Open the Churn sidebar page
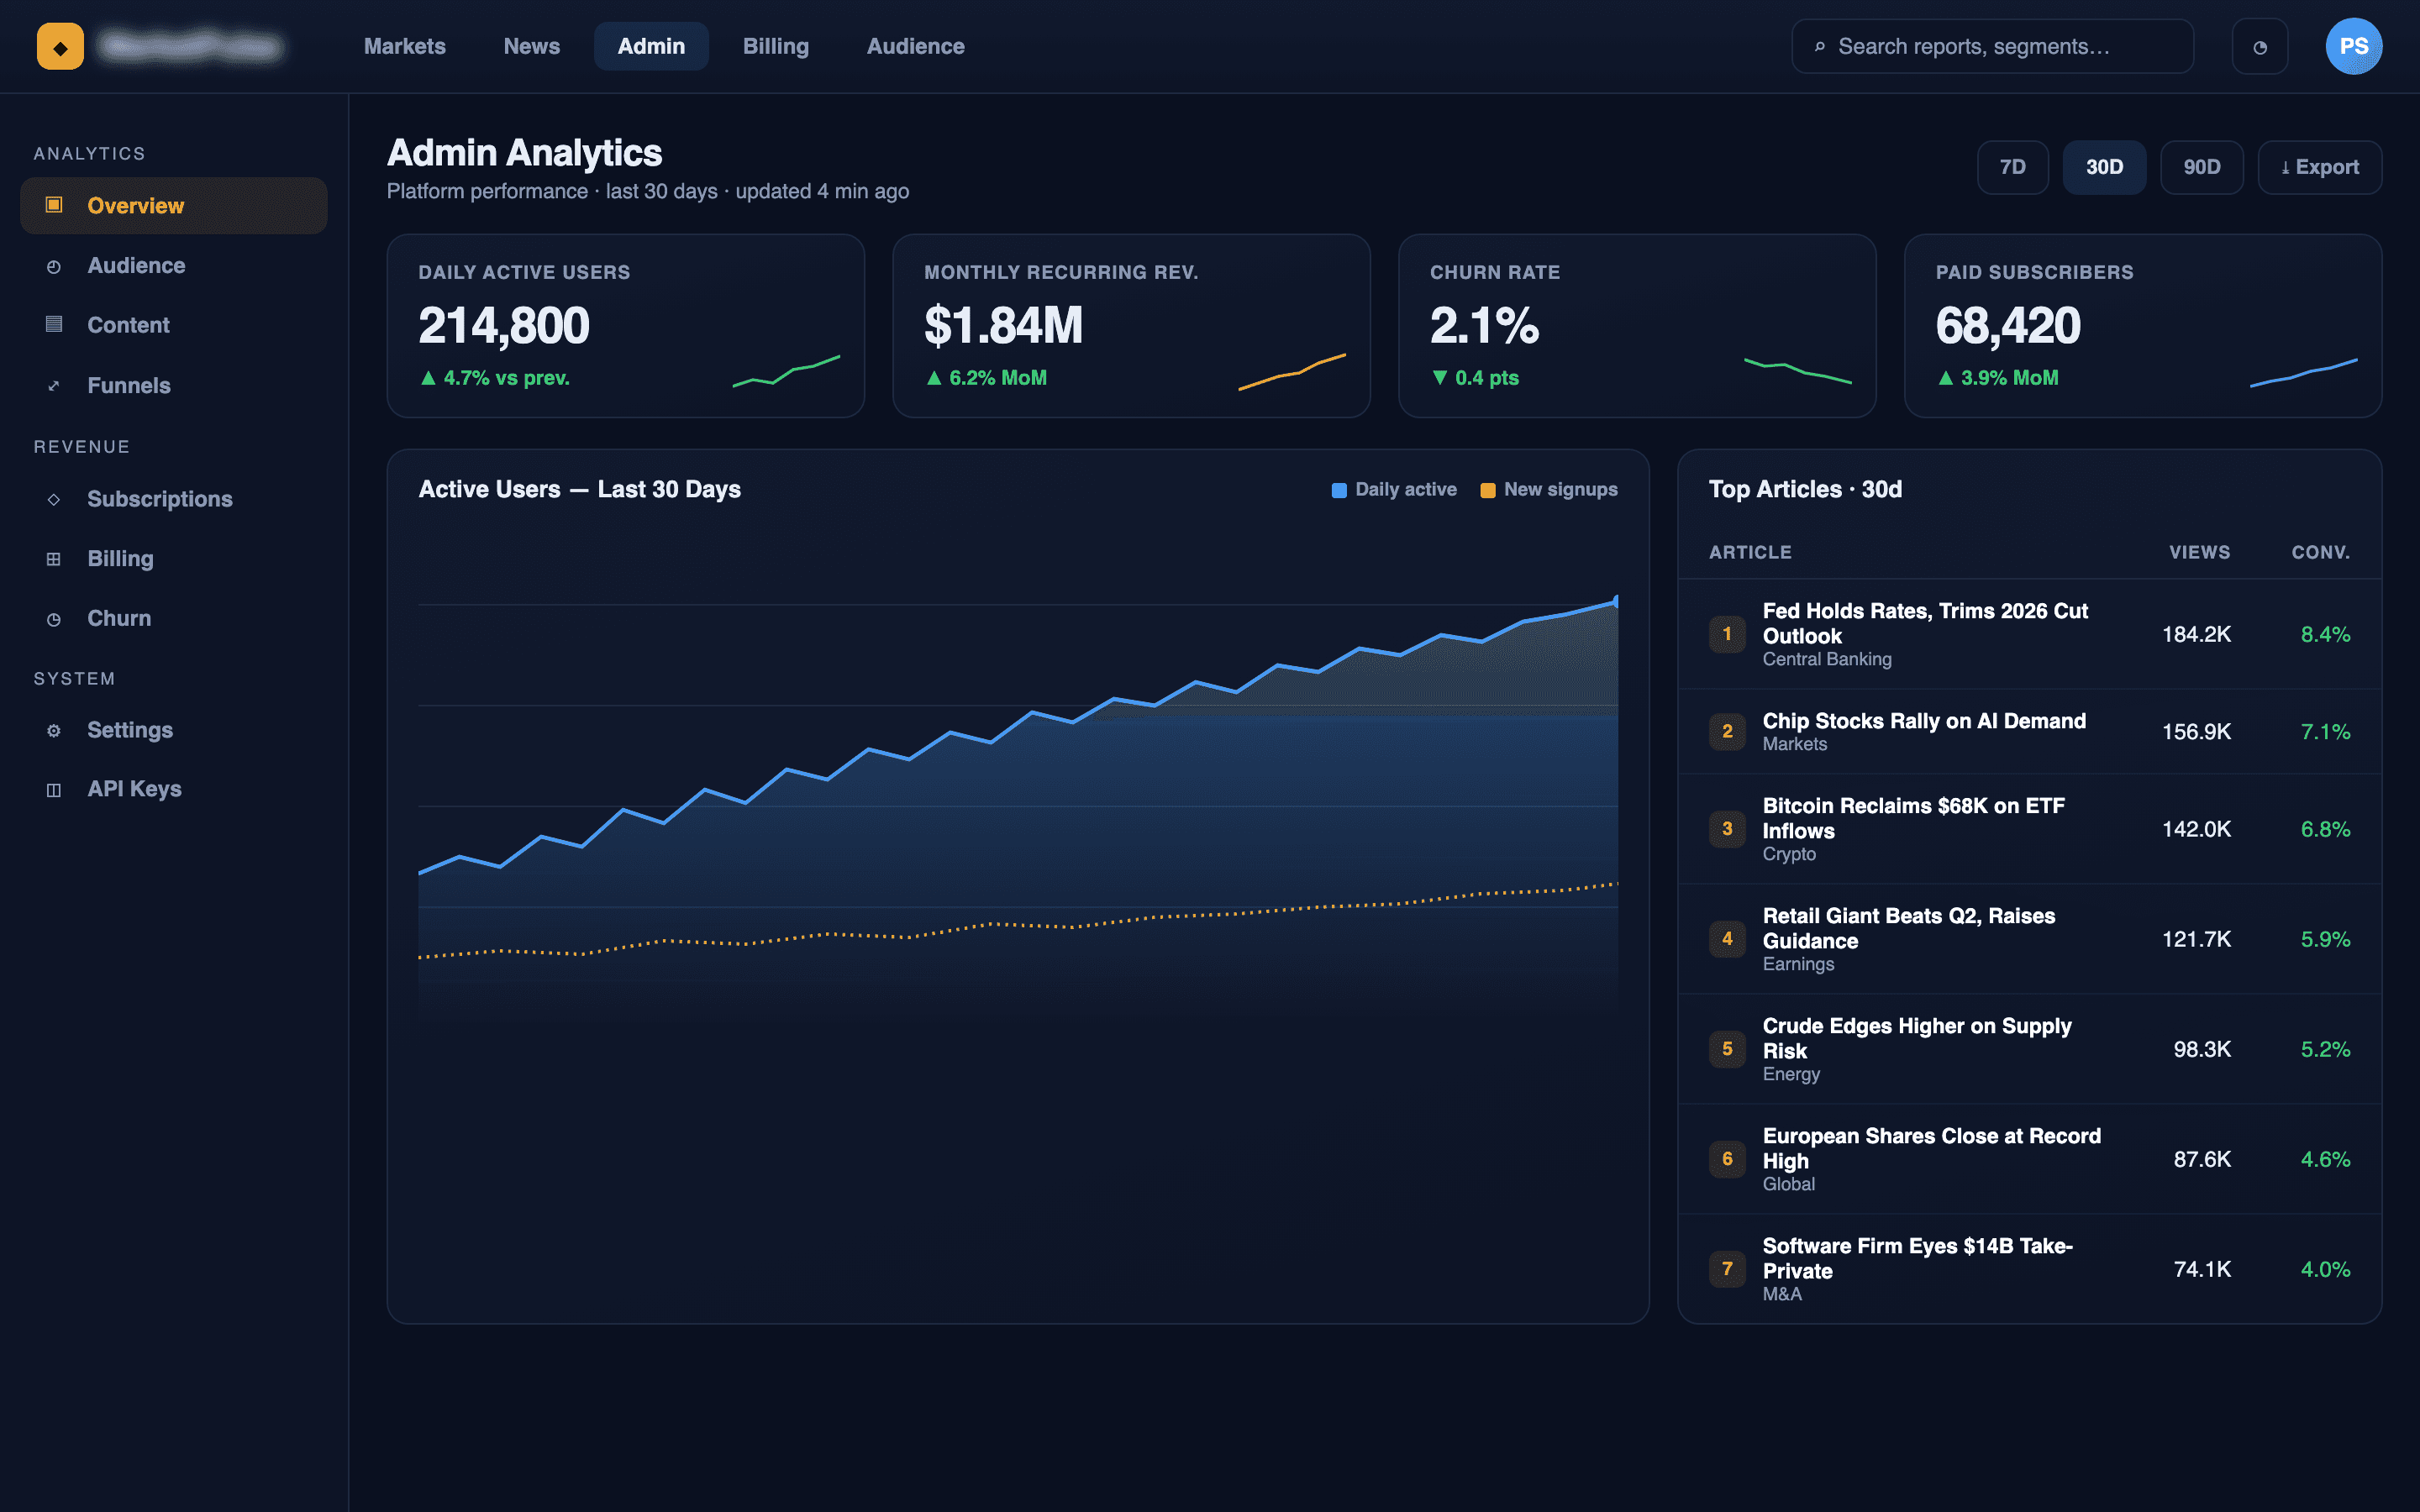The height and width of the screenshot is (1512, 2420). pos(174,619)
